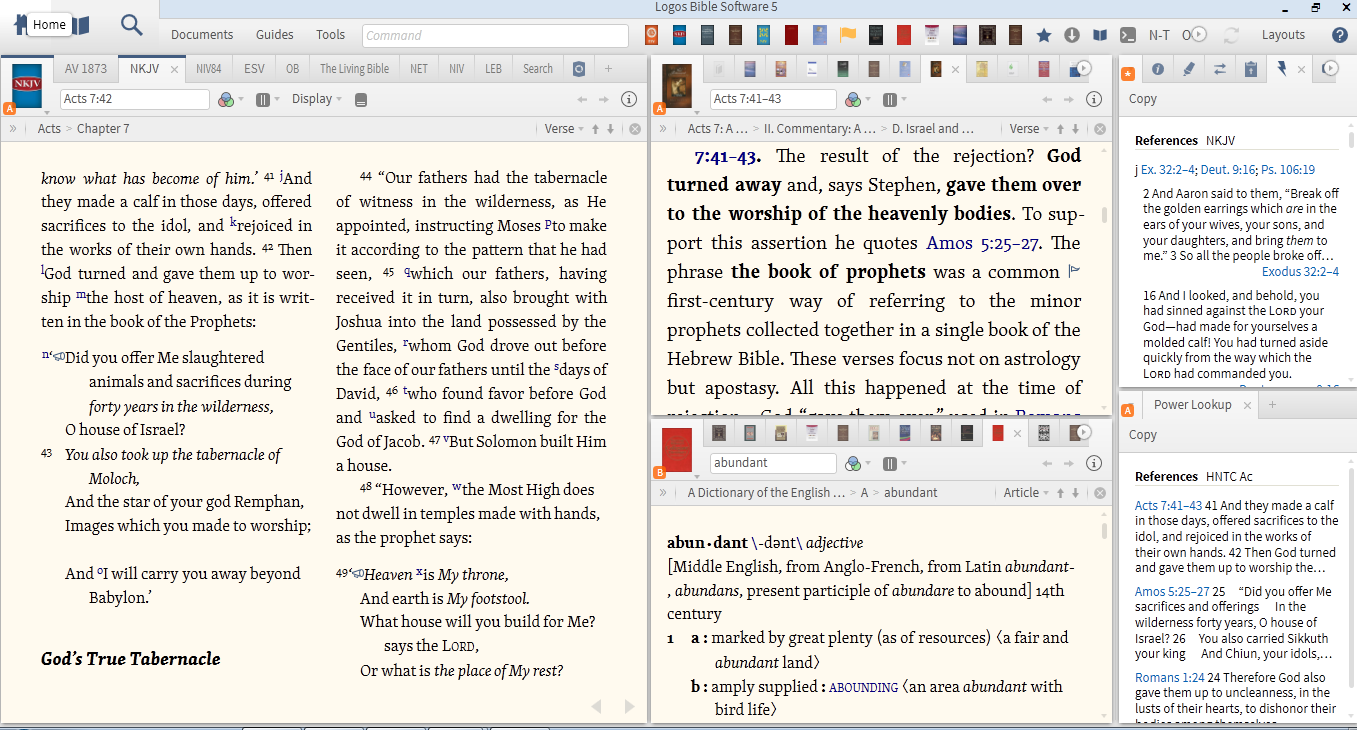Switch to the LEB tab
Image resolution: width=1357 pixels, height=730 pixels.
pyautogui.click(x=494, y=69)
